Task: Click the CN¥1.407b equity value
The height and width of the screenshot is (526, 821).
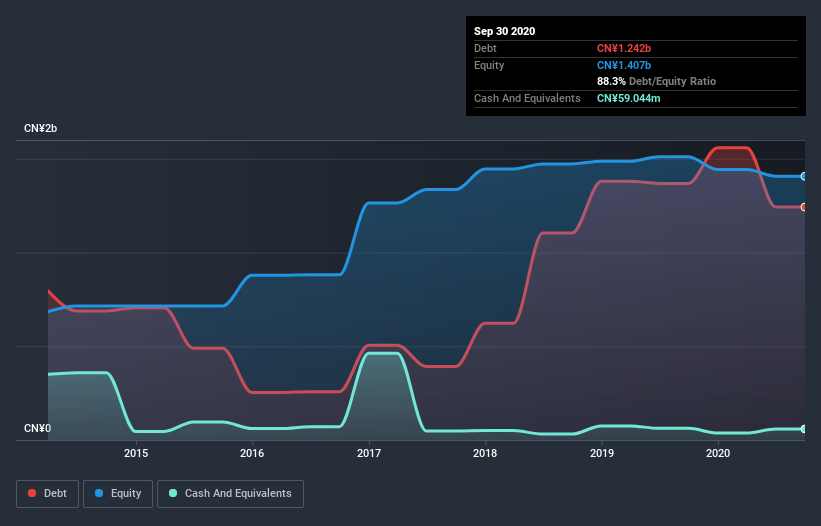Action: point(624,65)
